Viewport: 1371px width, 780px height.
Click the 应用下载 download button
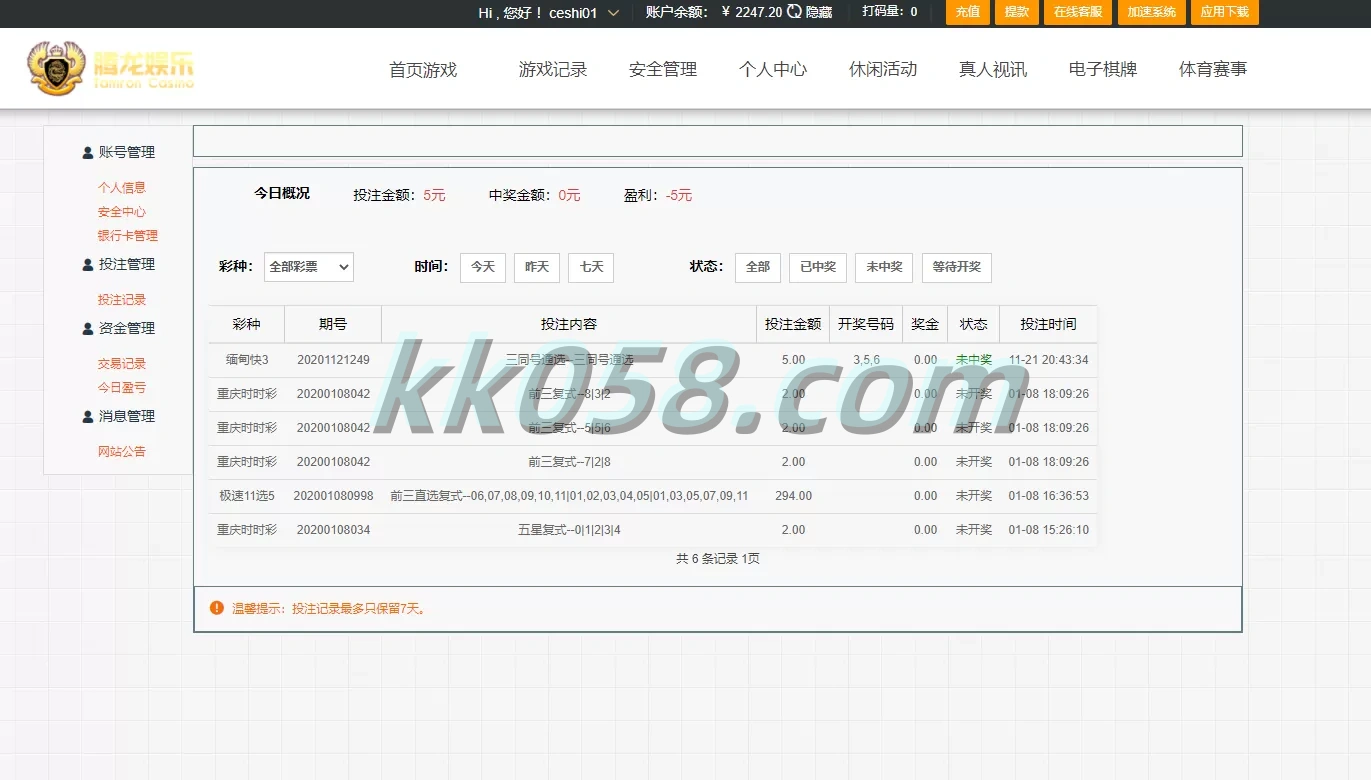(1225, 12)
